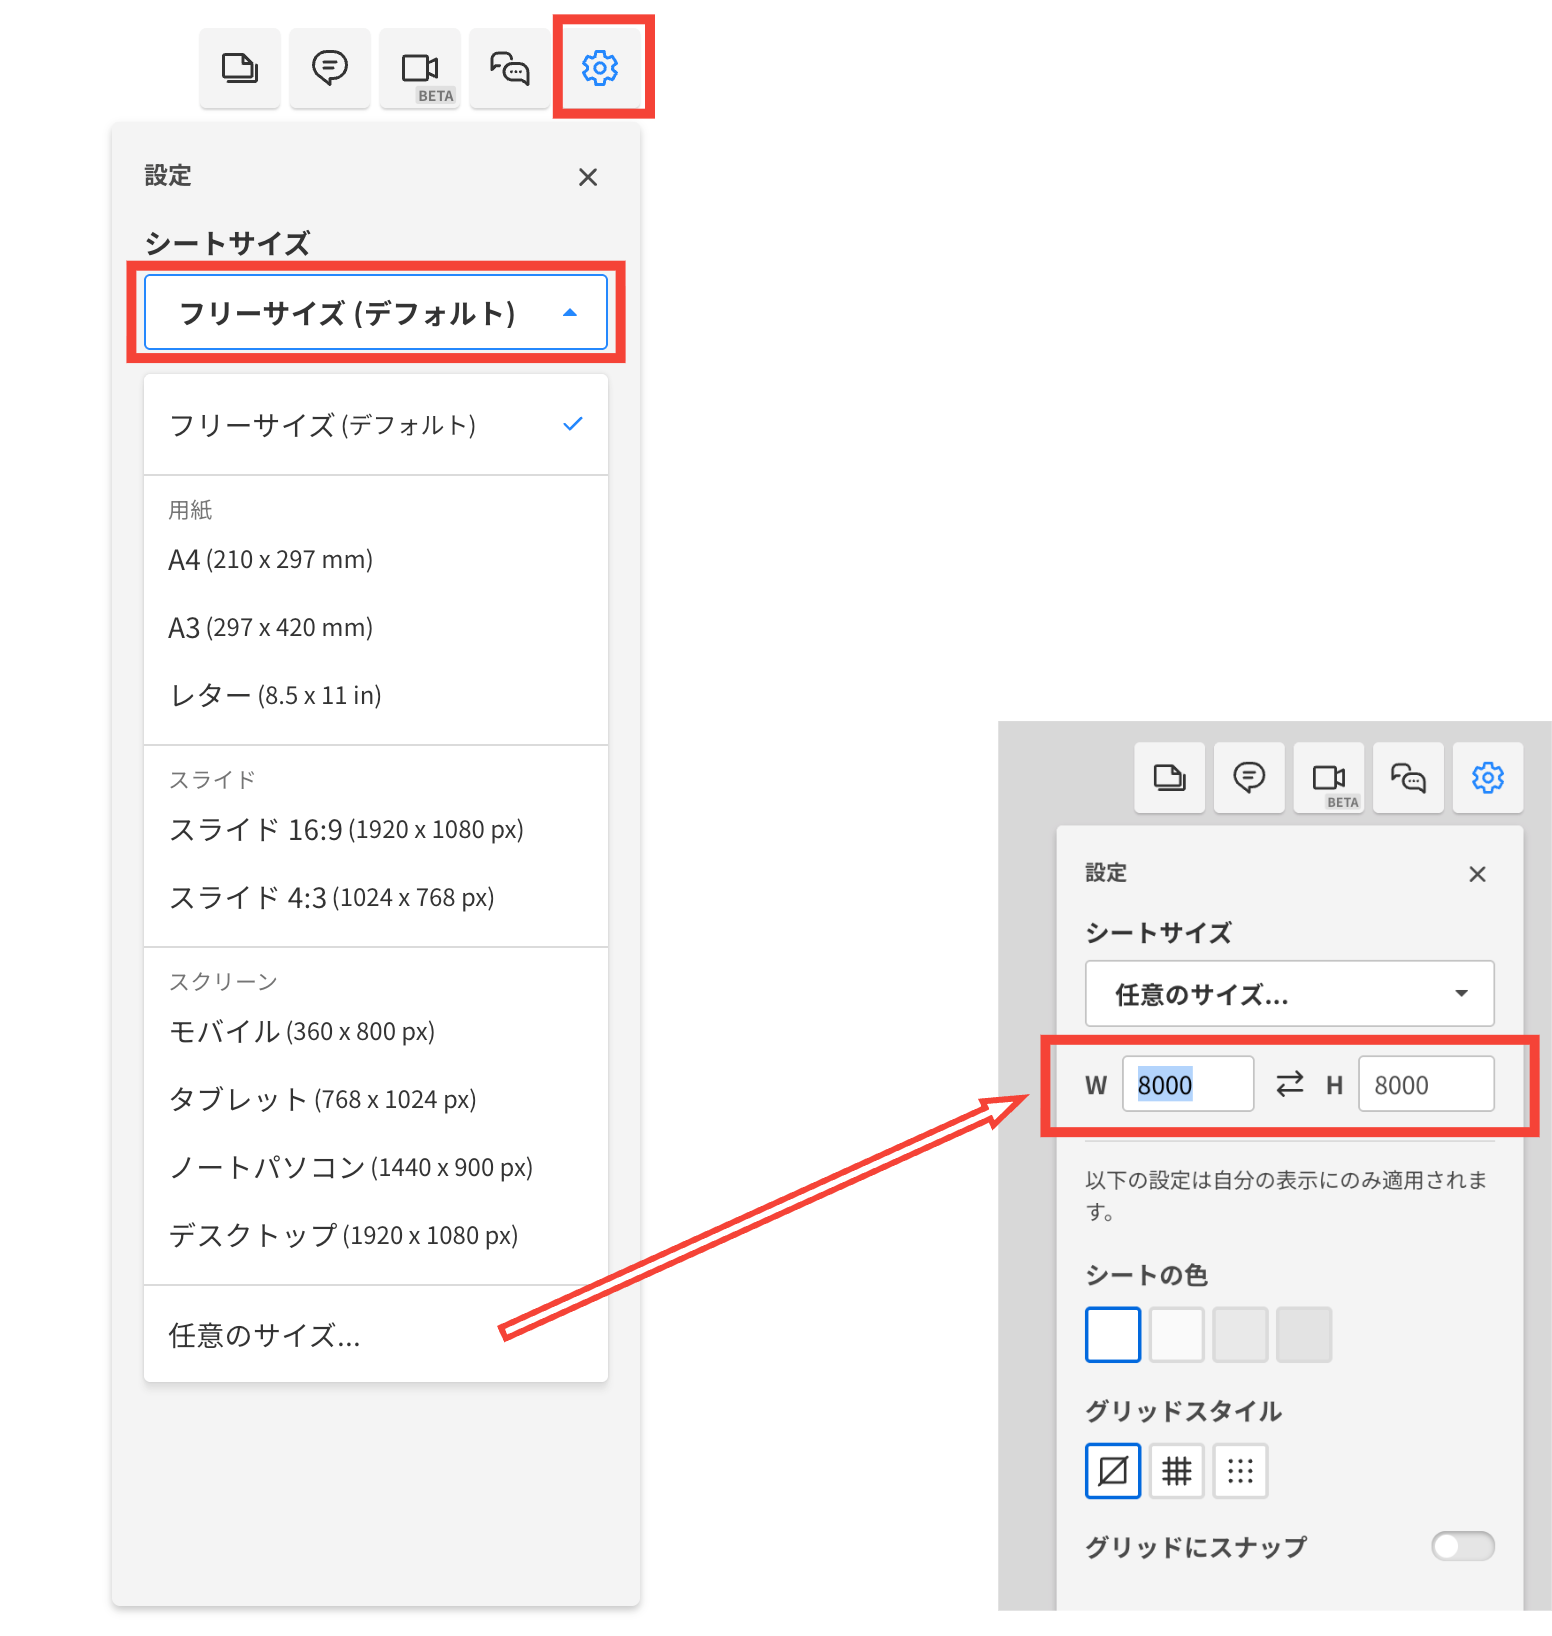Toggle グリッドにスナップ switch
Image resolution: width=1552 pixels, height=1636 pixels.
pos(1462,1546)
